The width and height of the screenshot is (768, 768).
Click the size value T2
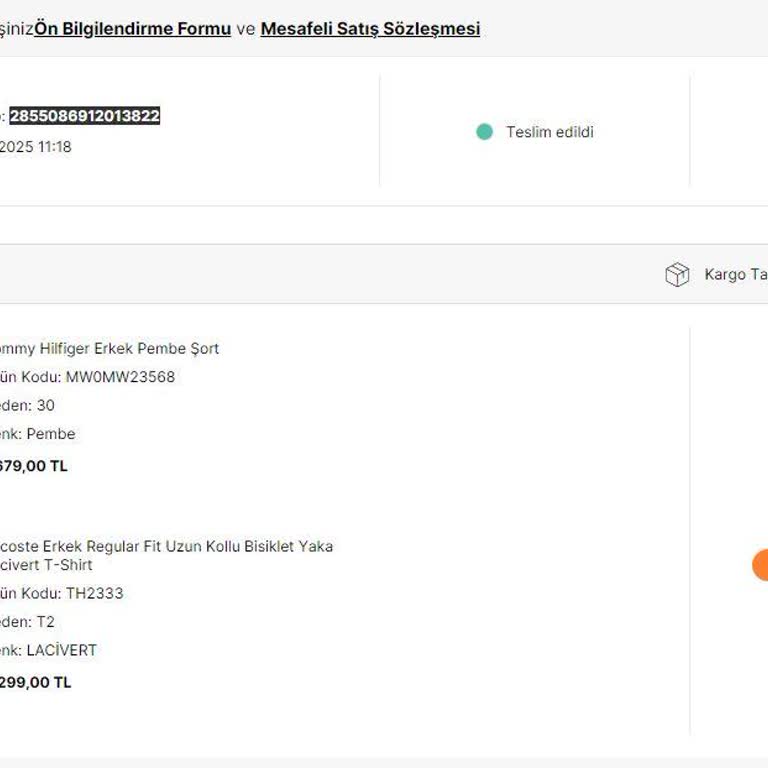click(x=46, y=622)
